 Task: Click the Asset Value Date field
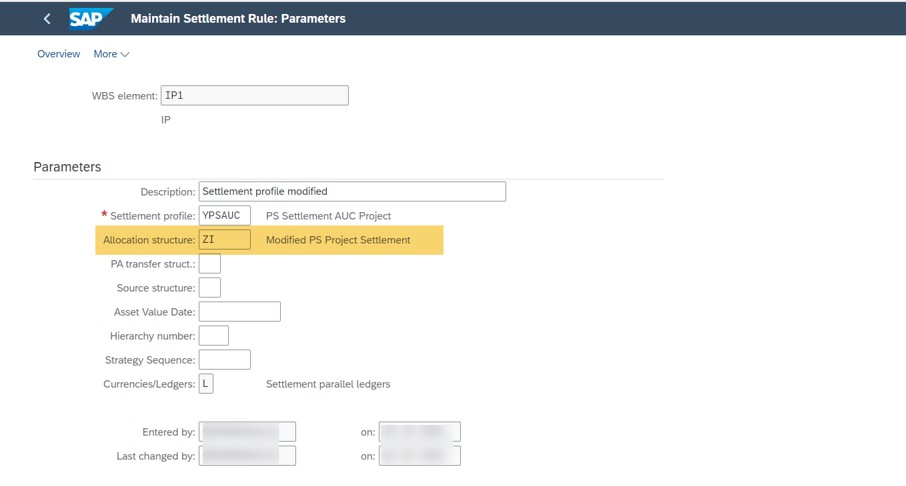point(239,312)
